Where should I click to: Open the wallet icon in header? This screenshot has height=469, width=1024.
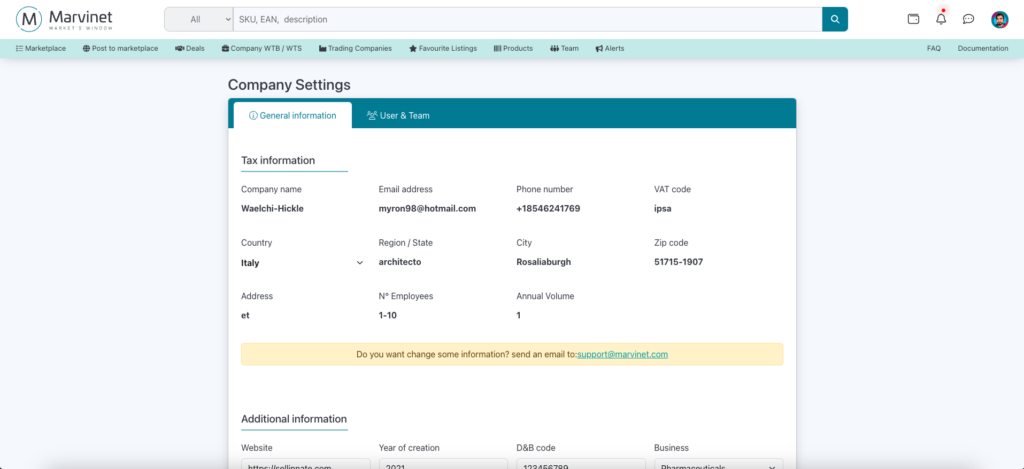(913, 19)
